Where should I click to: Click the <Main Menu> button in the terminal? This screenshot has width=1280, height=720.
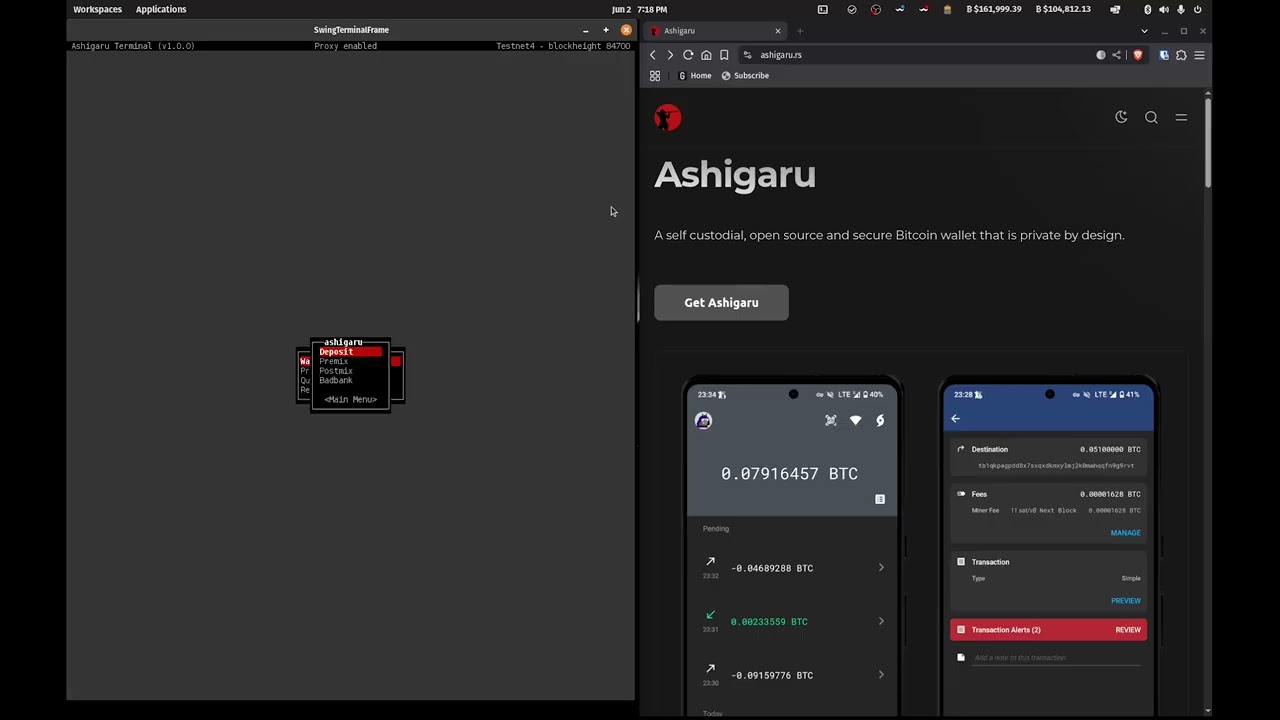[350, 400]
